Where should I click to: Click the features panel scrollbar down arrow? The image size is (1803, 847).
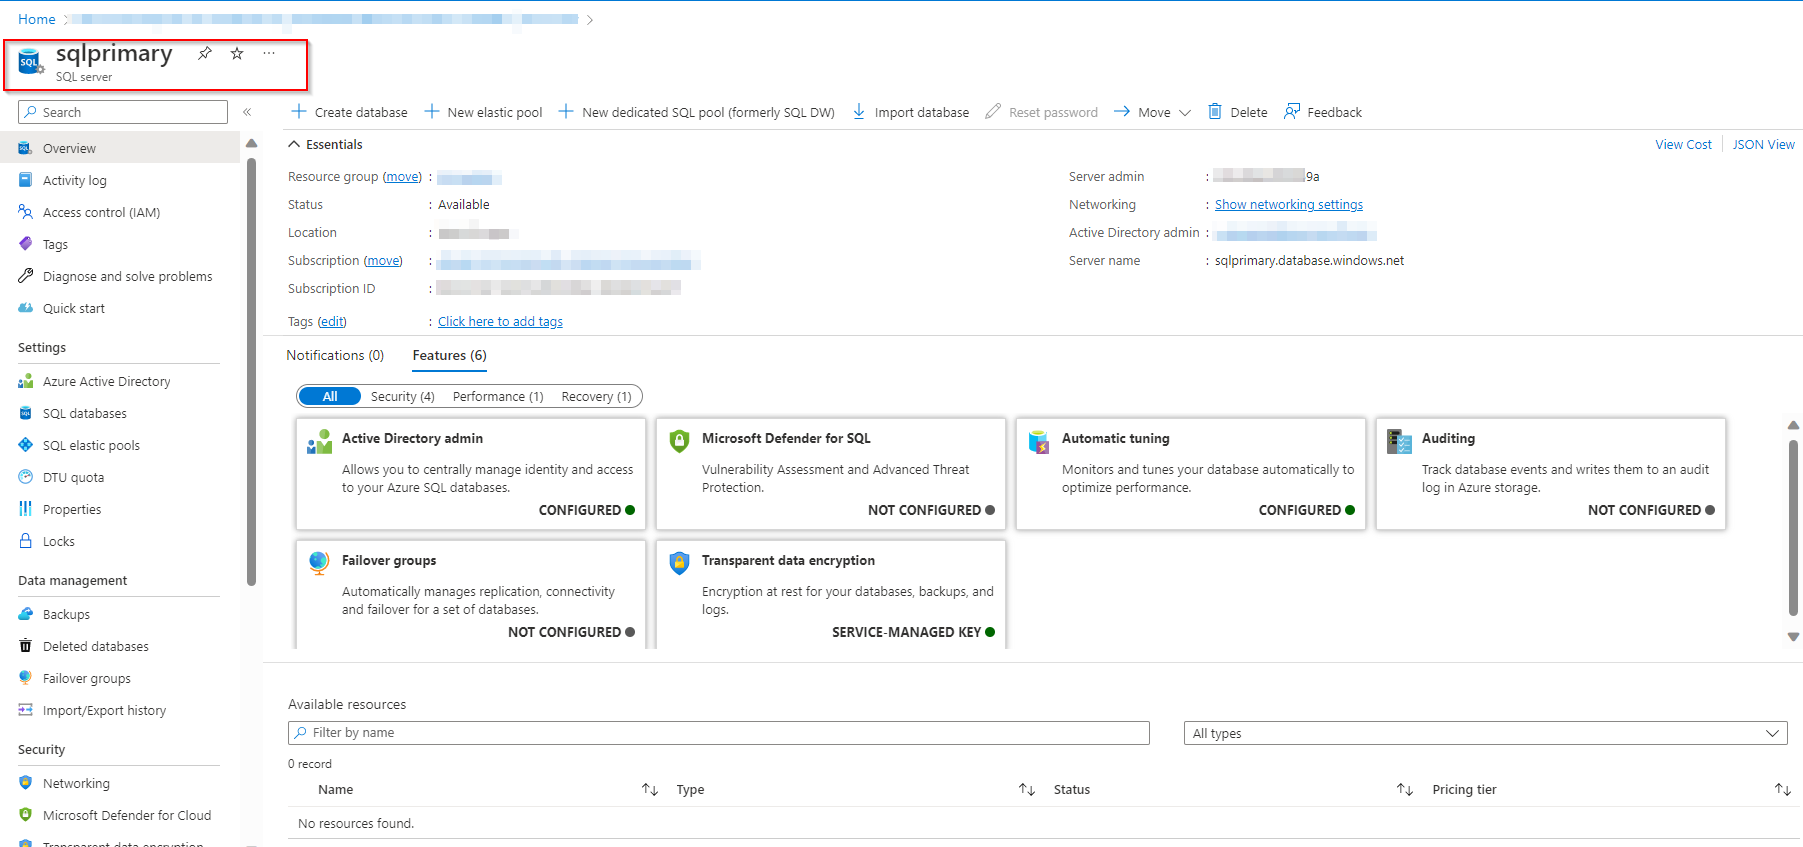click(x=1793, y=636)
